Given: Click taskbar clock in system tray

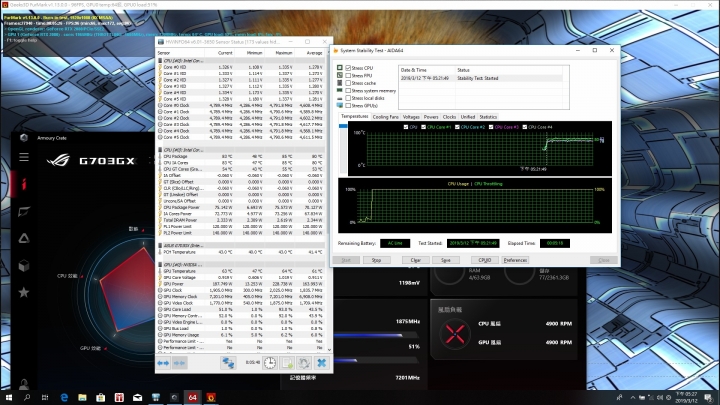Looking at the screenshot, I should coord(686,397).
